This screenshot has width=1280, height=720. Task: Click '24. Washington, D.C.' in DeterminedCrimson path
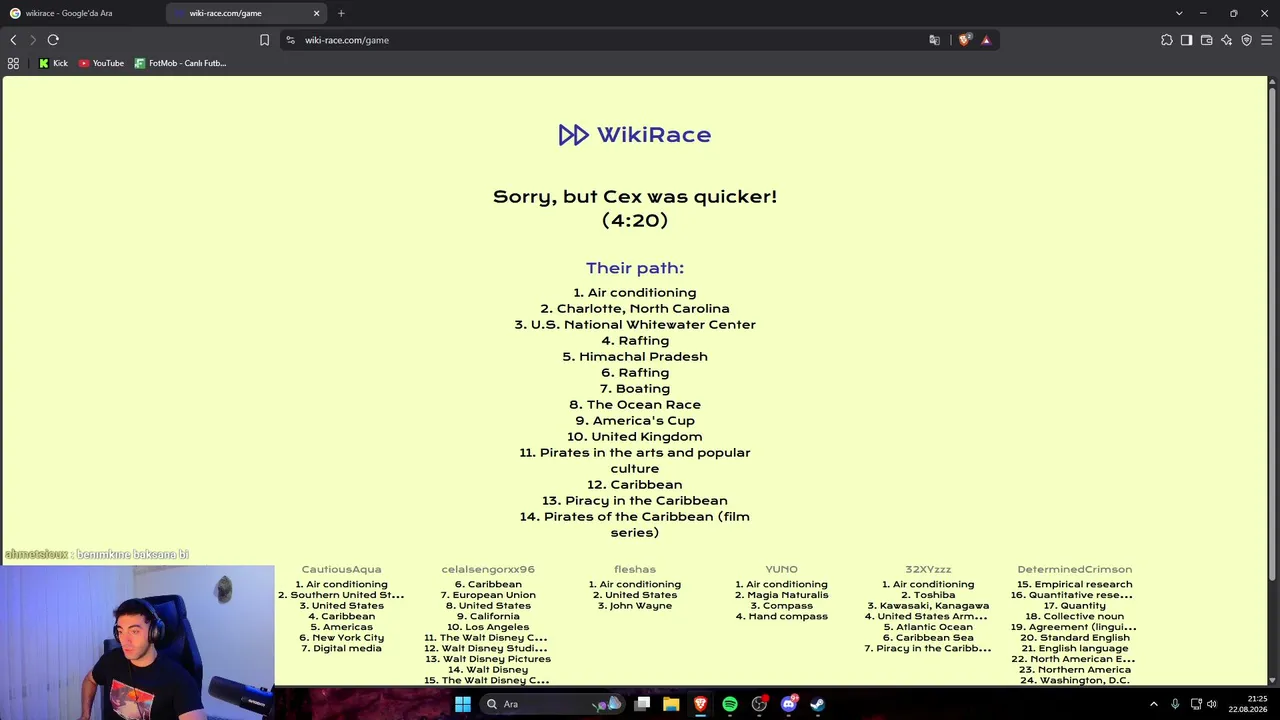pyautogui.click(x=1075, y=680)
